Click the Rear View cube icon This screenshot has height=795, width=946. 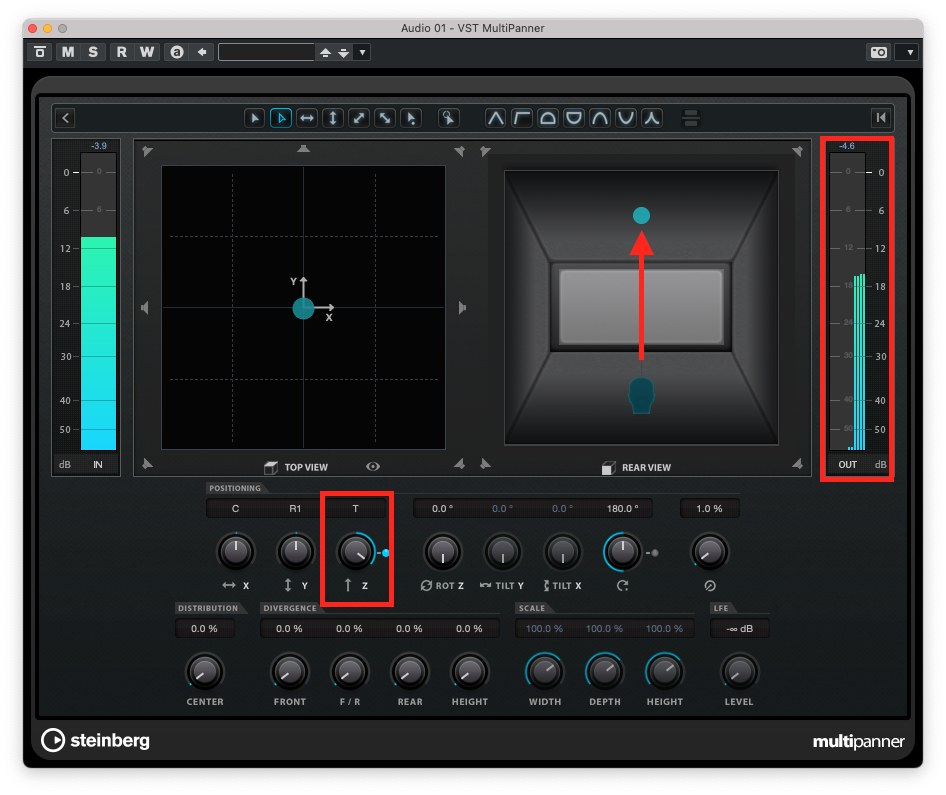click(608, 467)
